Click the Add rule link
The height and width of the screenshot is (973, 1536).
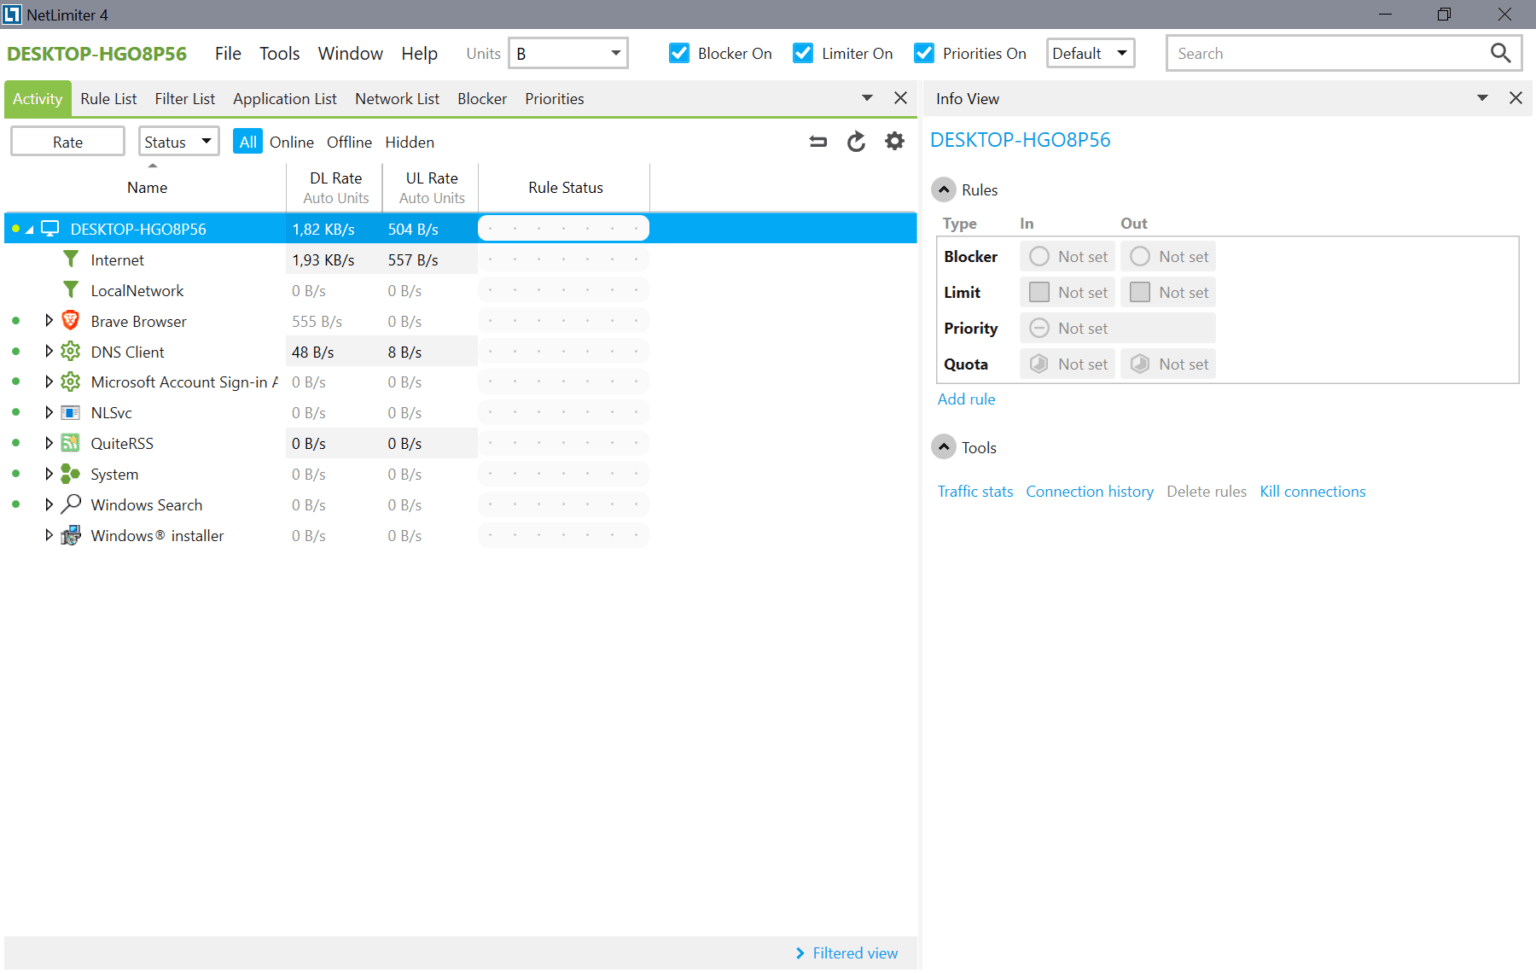pyautogui.click(x=966, y=398)
